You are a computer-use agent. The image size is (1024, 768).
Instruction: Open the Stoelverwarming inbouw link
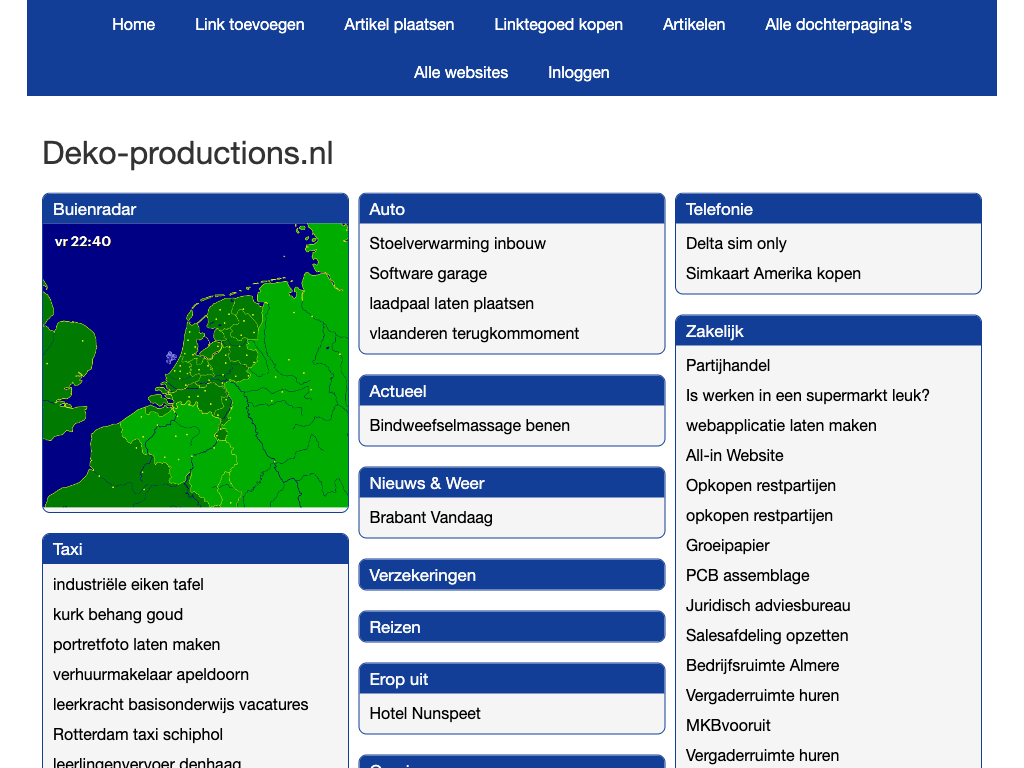pyautogui.click(x=457, y=243)
